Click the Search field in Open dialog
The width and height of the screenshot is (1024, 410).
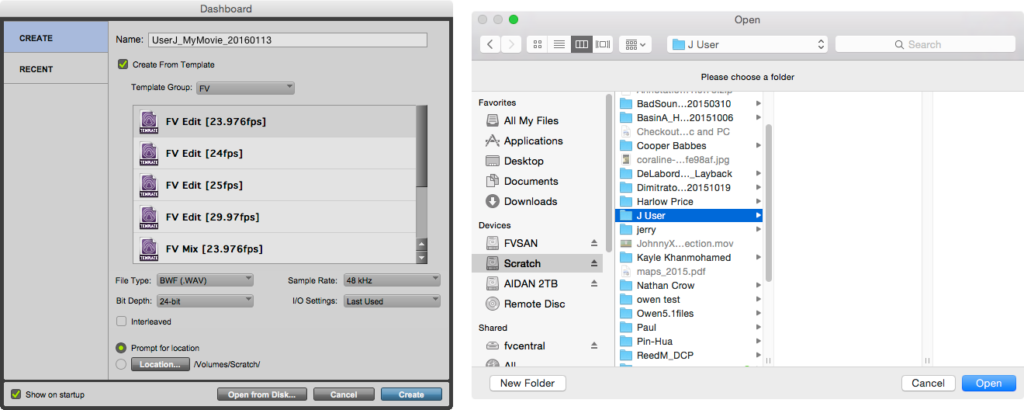tap(923, 44)
